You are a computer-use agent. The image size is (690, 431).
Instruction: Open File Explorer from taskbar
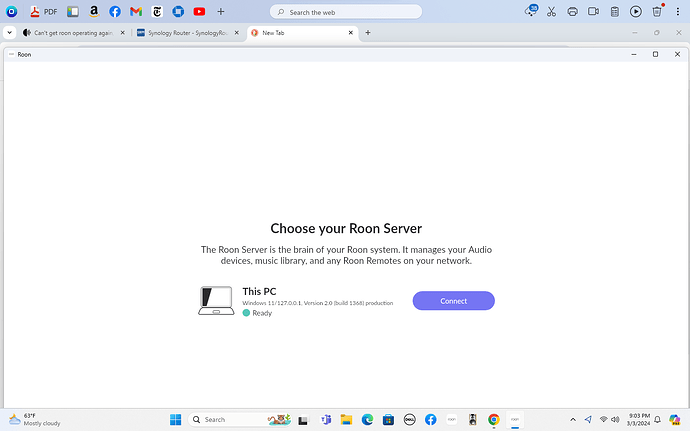[x=346, y=420]
